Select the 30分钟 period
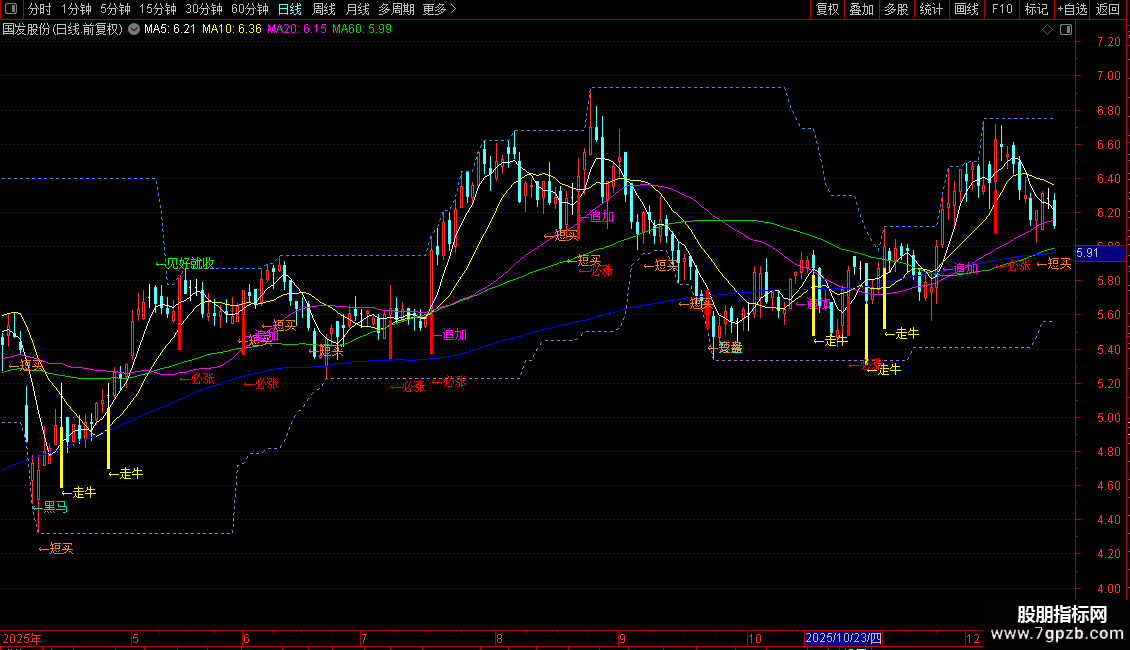 pyautogui.click(x=204, y=9)
